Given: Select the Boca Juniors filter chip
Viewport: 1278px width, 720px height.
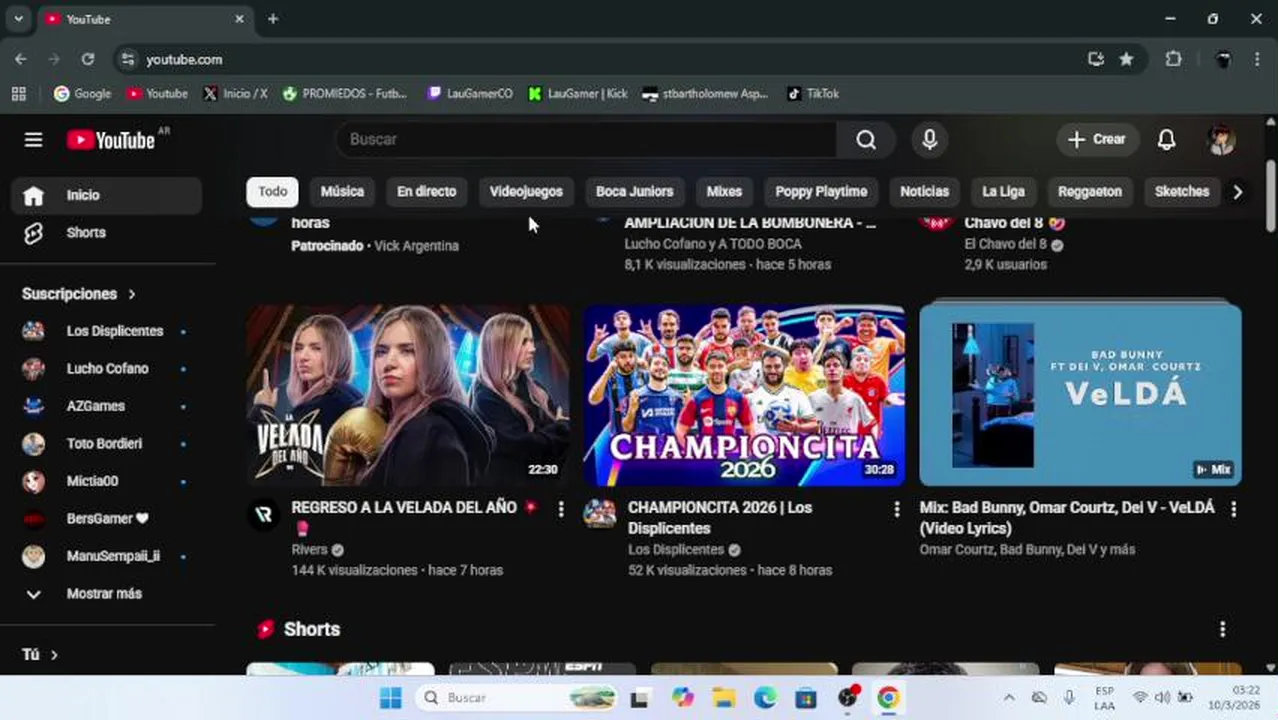Looking at the screenshot, I should point(634,191).
